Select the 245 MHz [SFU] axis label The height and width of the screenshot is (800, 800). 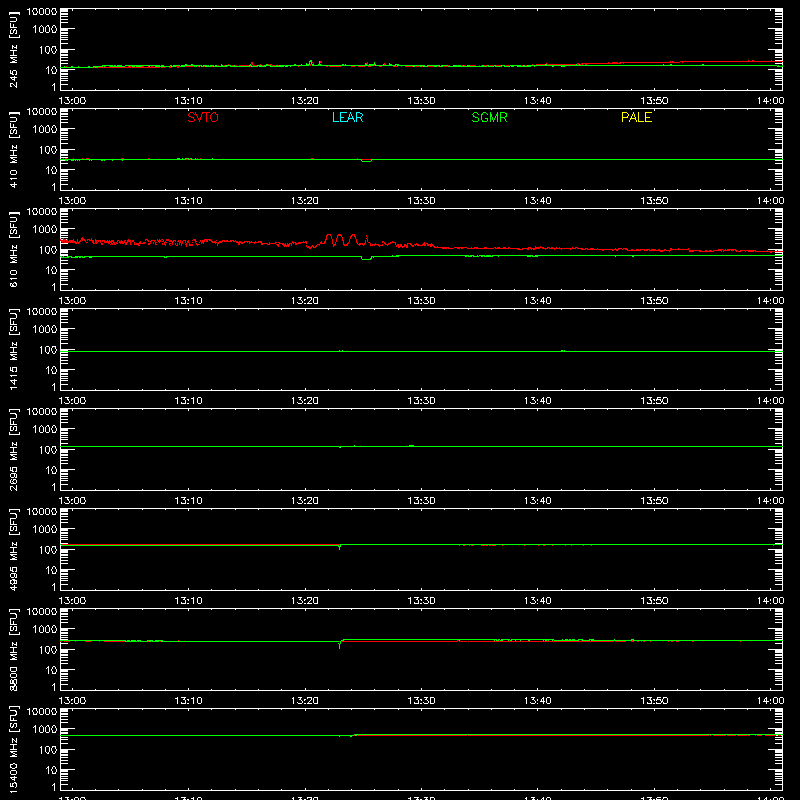click(x=13, y=49)
